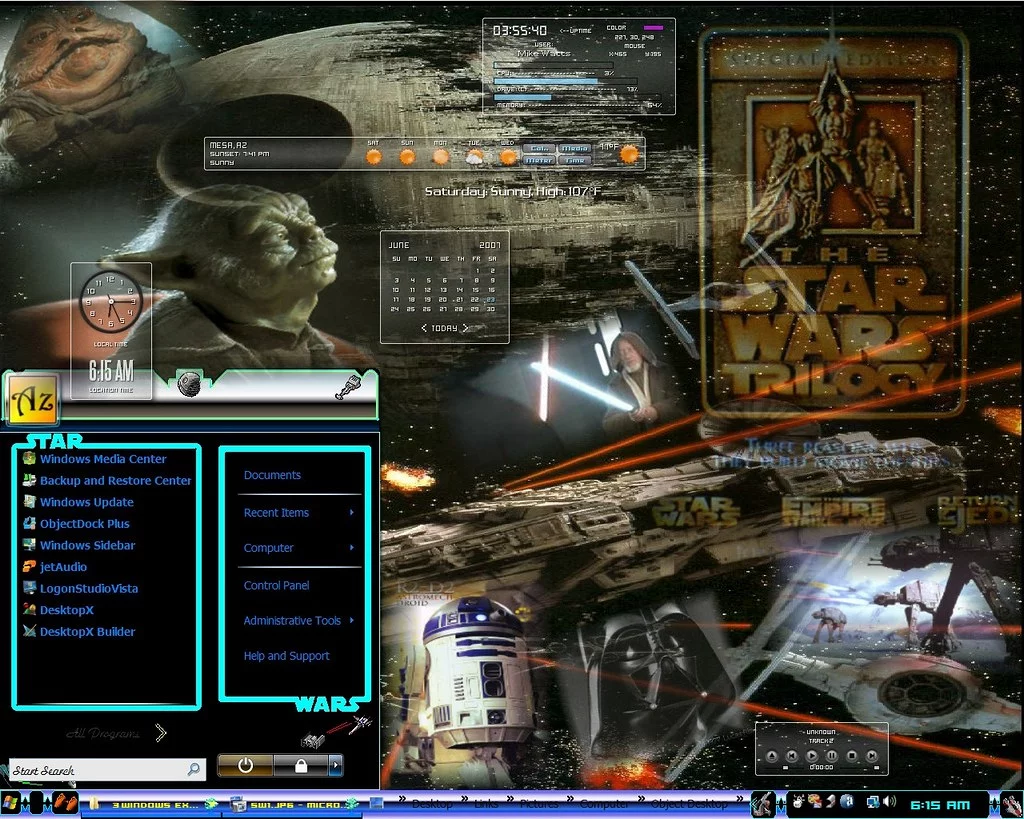
Task: Toggle the Meter widget button
Action: pos(539,160)
